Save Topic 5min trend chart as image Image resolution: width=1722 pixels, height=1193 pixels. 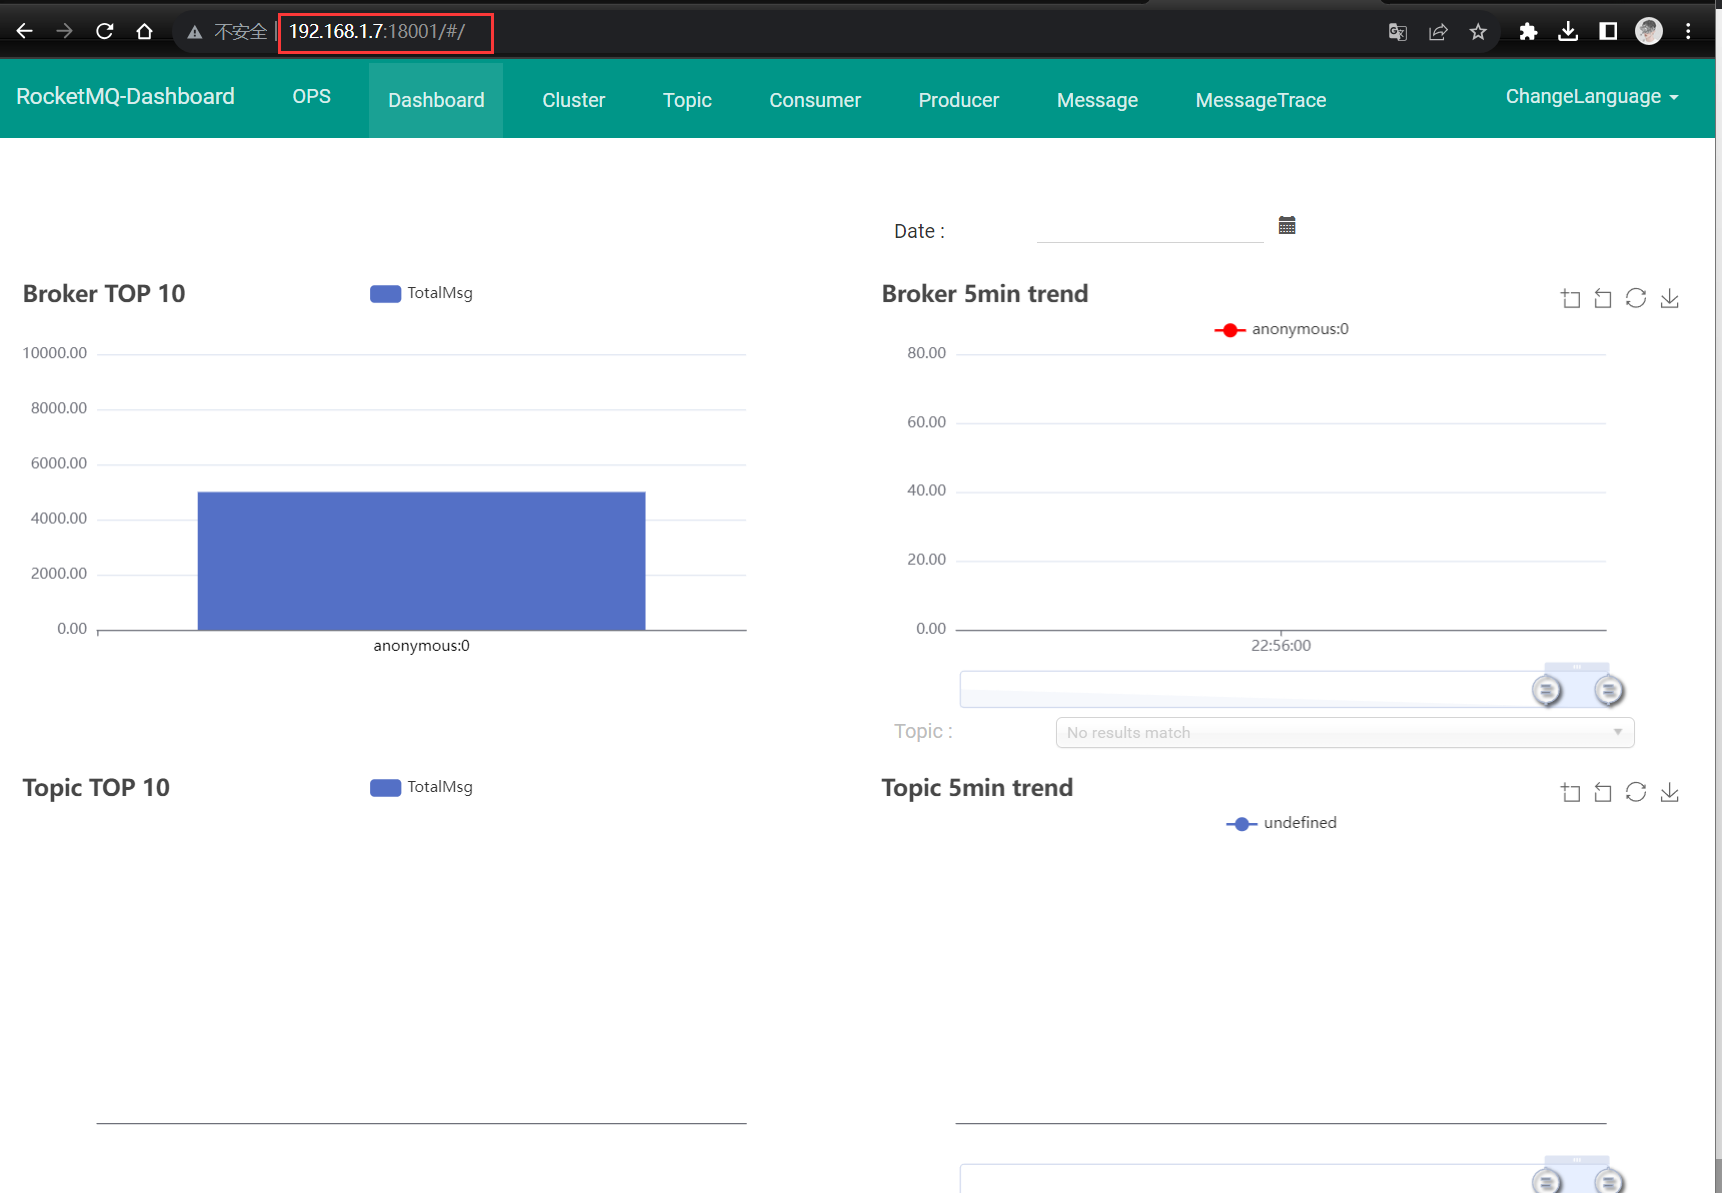coord(1670,792)
